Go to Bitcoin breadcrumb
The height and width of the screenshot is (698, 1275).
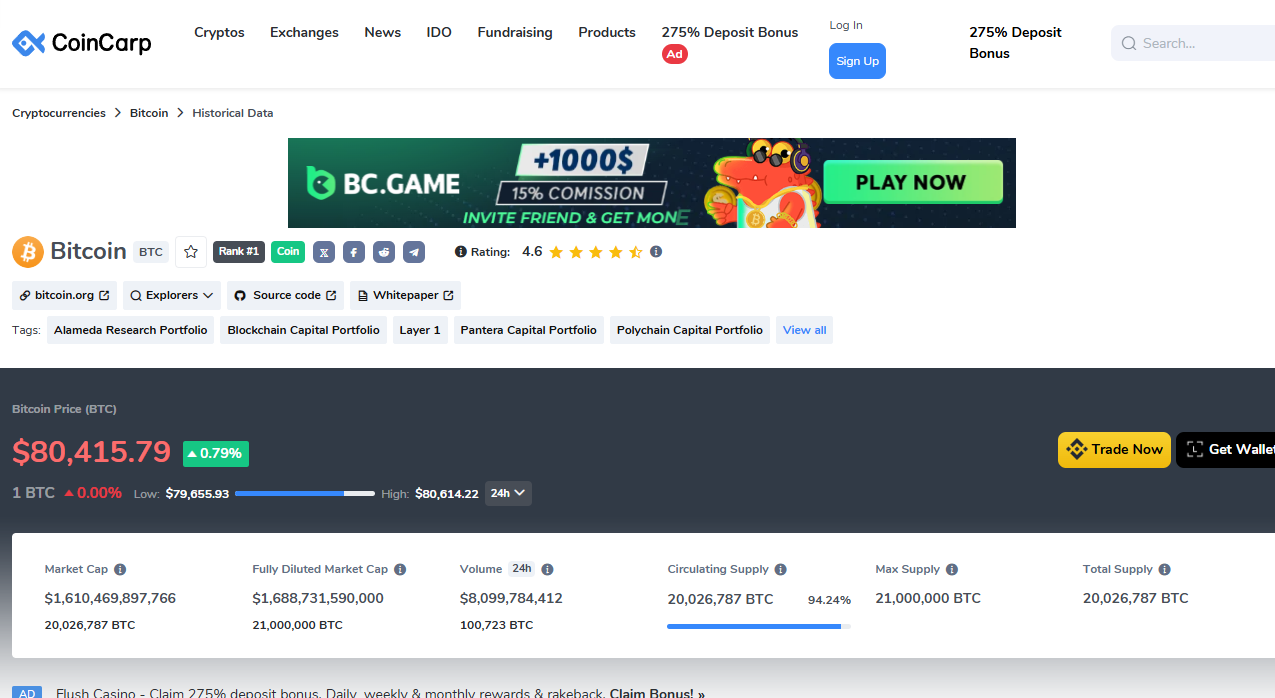click(149, 113)
